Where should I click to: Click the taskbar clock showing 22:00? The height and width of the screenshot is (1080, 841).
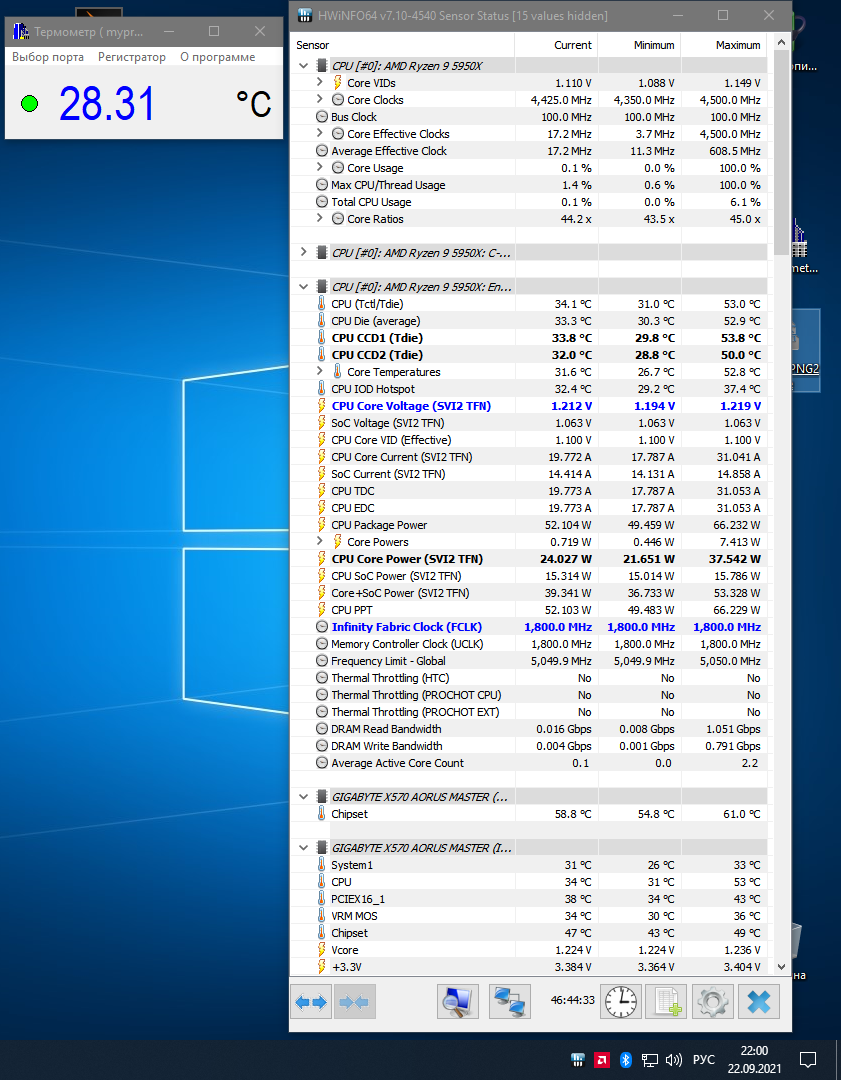point(754,1059)
